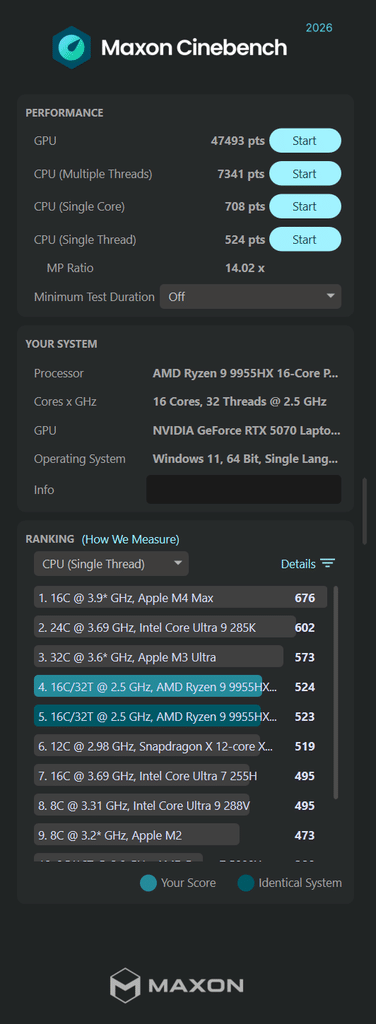Image resolution: width=376 pixels, height=1024 pixels.
Task: Click the NVIDIA GeForce RTX 5070 GPU text
Action: 246,431
